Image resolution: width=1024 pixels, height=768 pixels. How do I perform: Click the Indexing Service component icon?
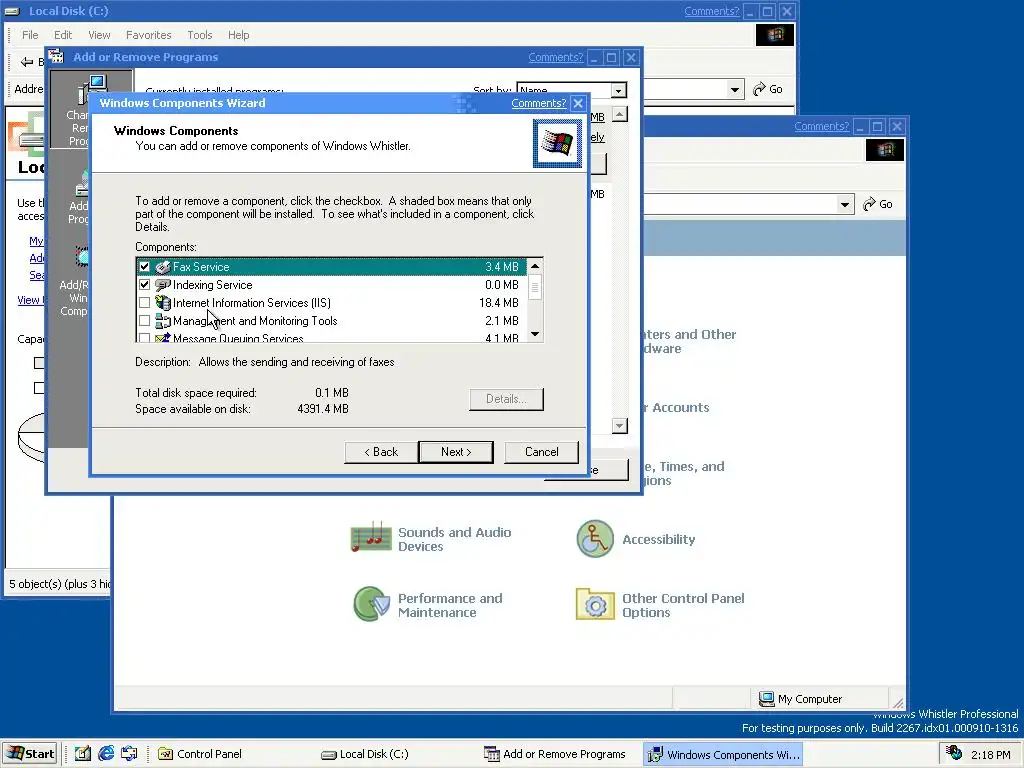[163, 285]
